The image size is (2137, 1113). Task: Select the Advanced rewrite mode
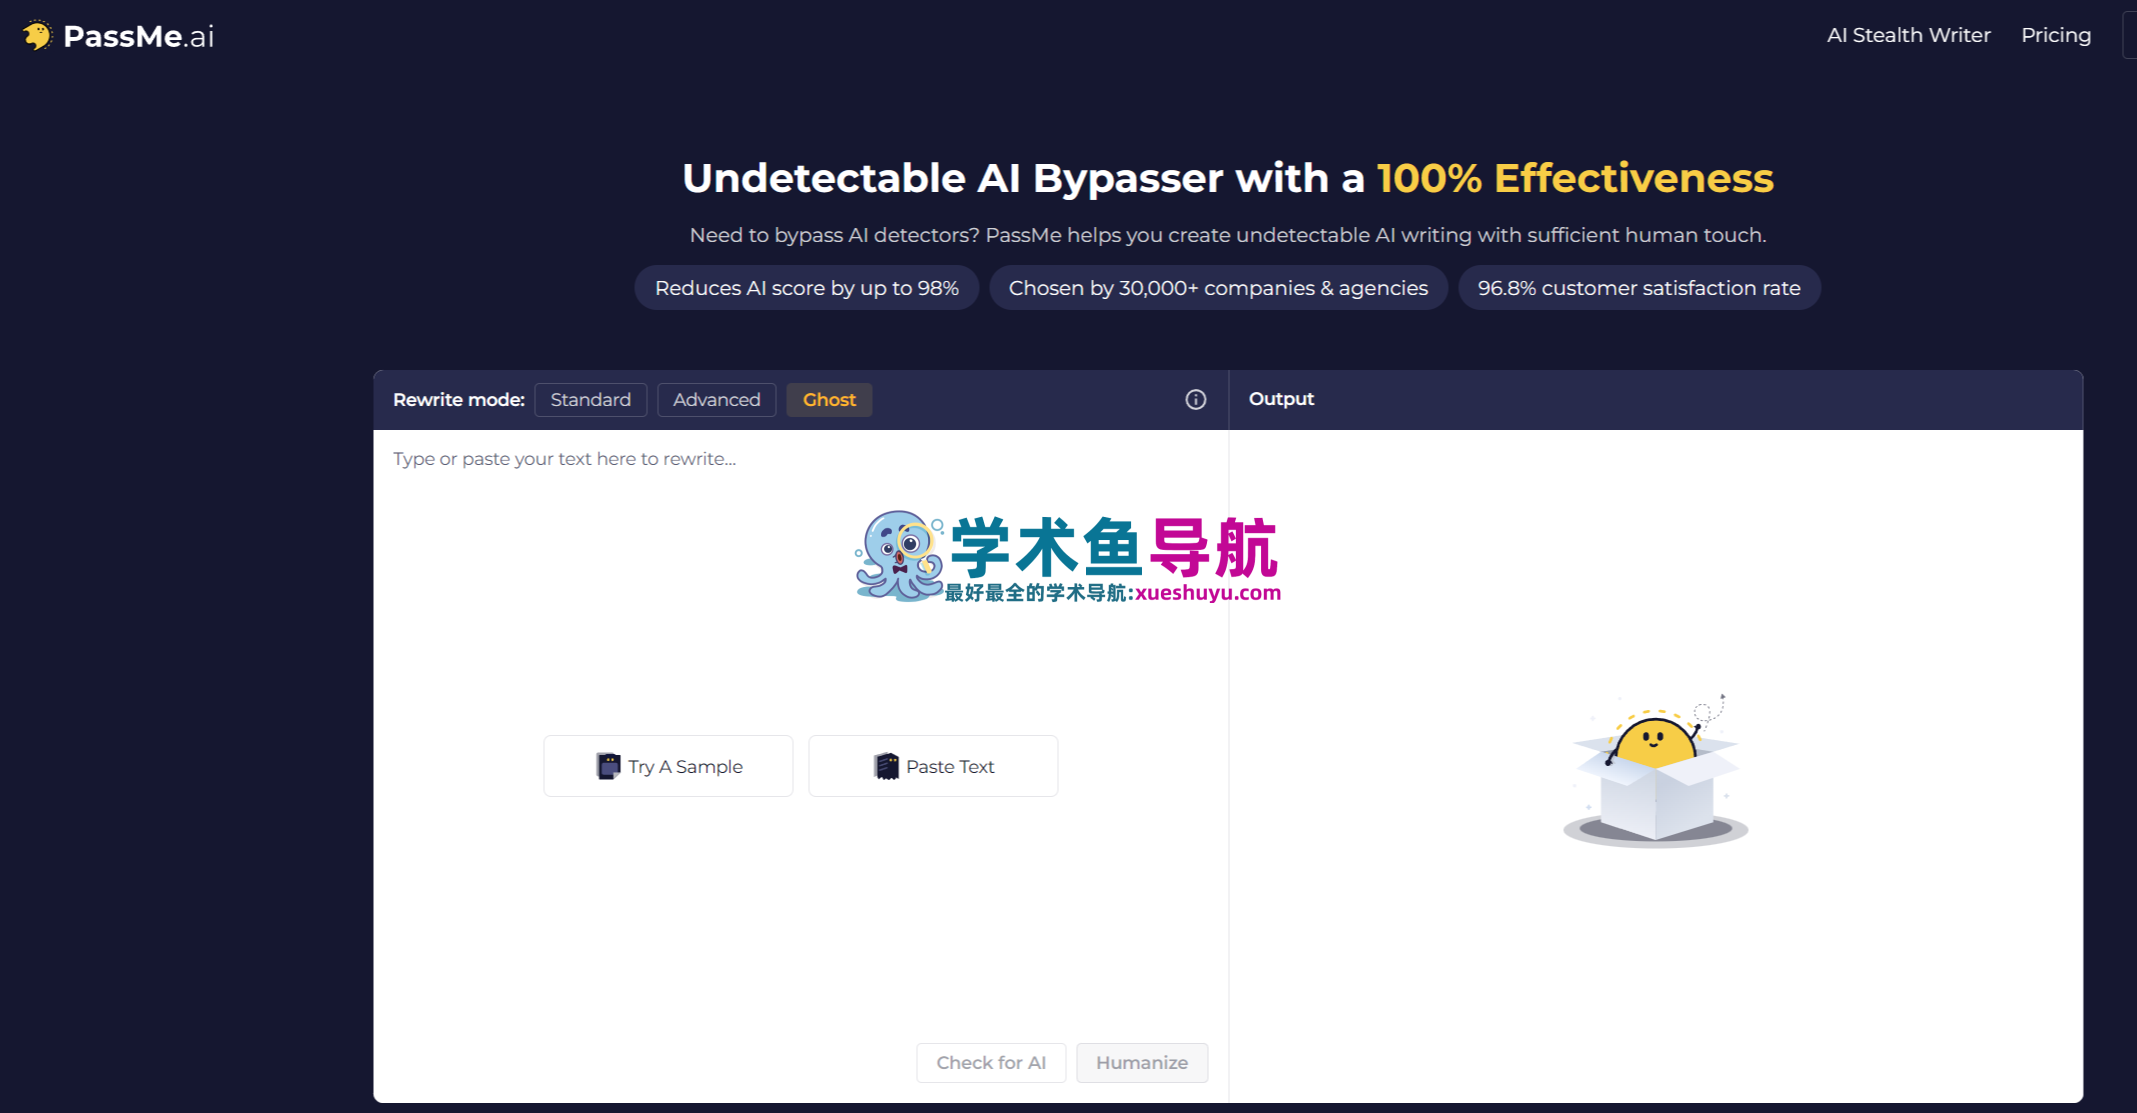click(x=716, y=400)
